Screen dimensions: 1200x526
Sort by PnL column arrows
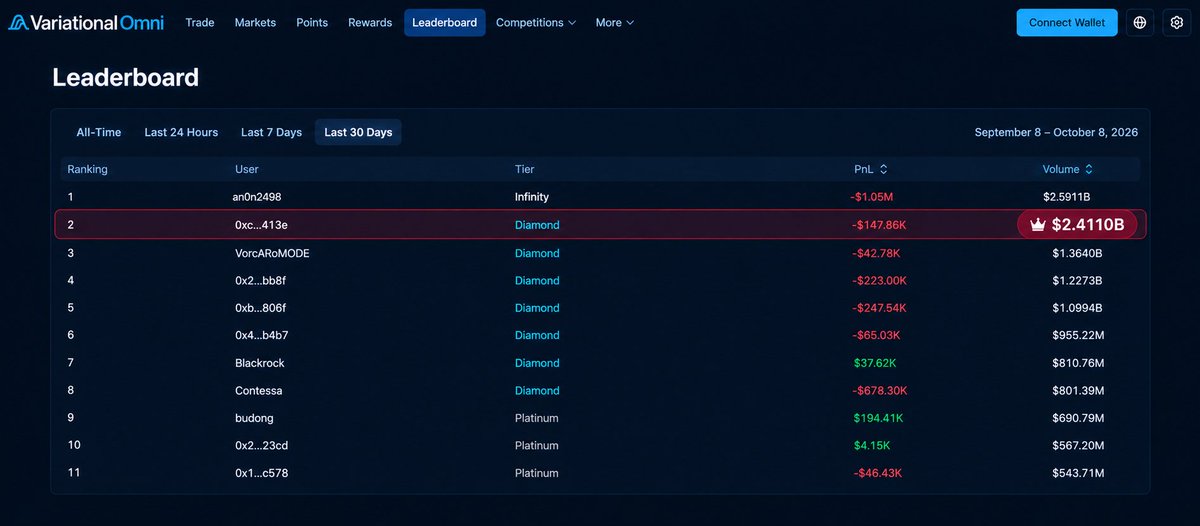click(x=883, y=170)
